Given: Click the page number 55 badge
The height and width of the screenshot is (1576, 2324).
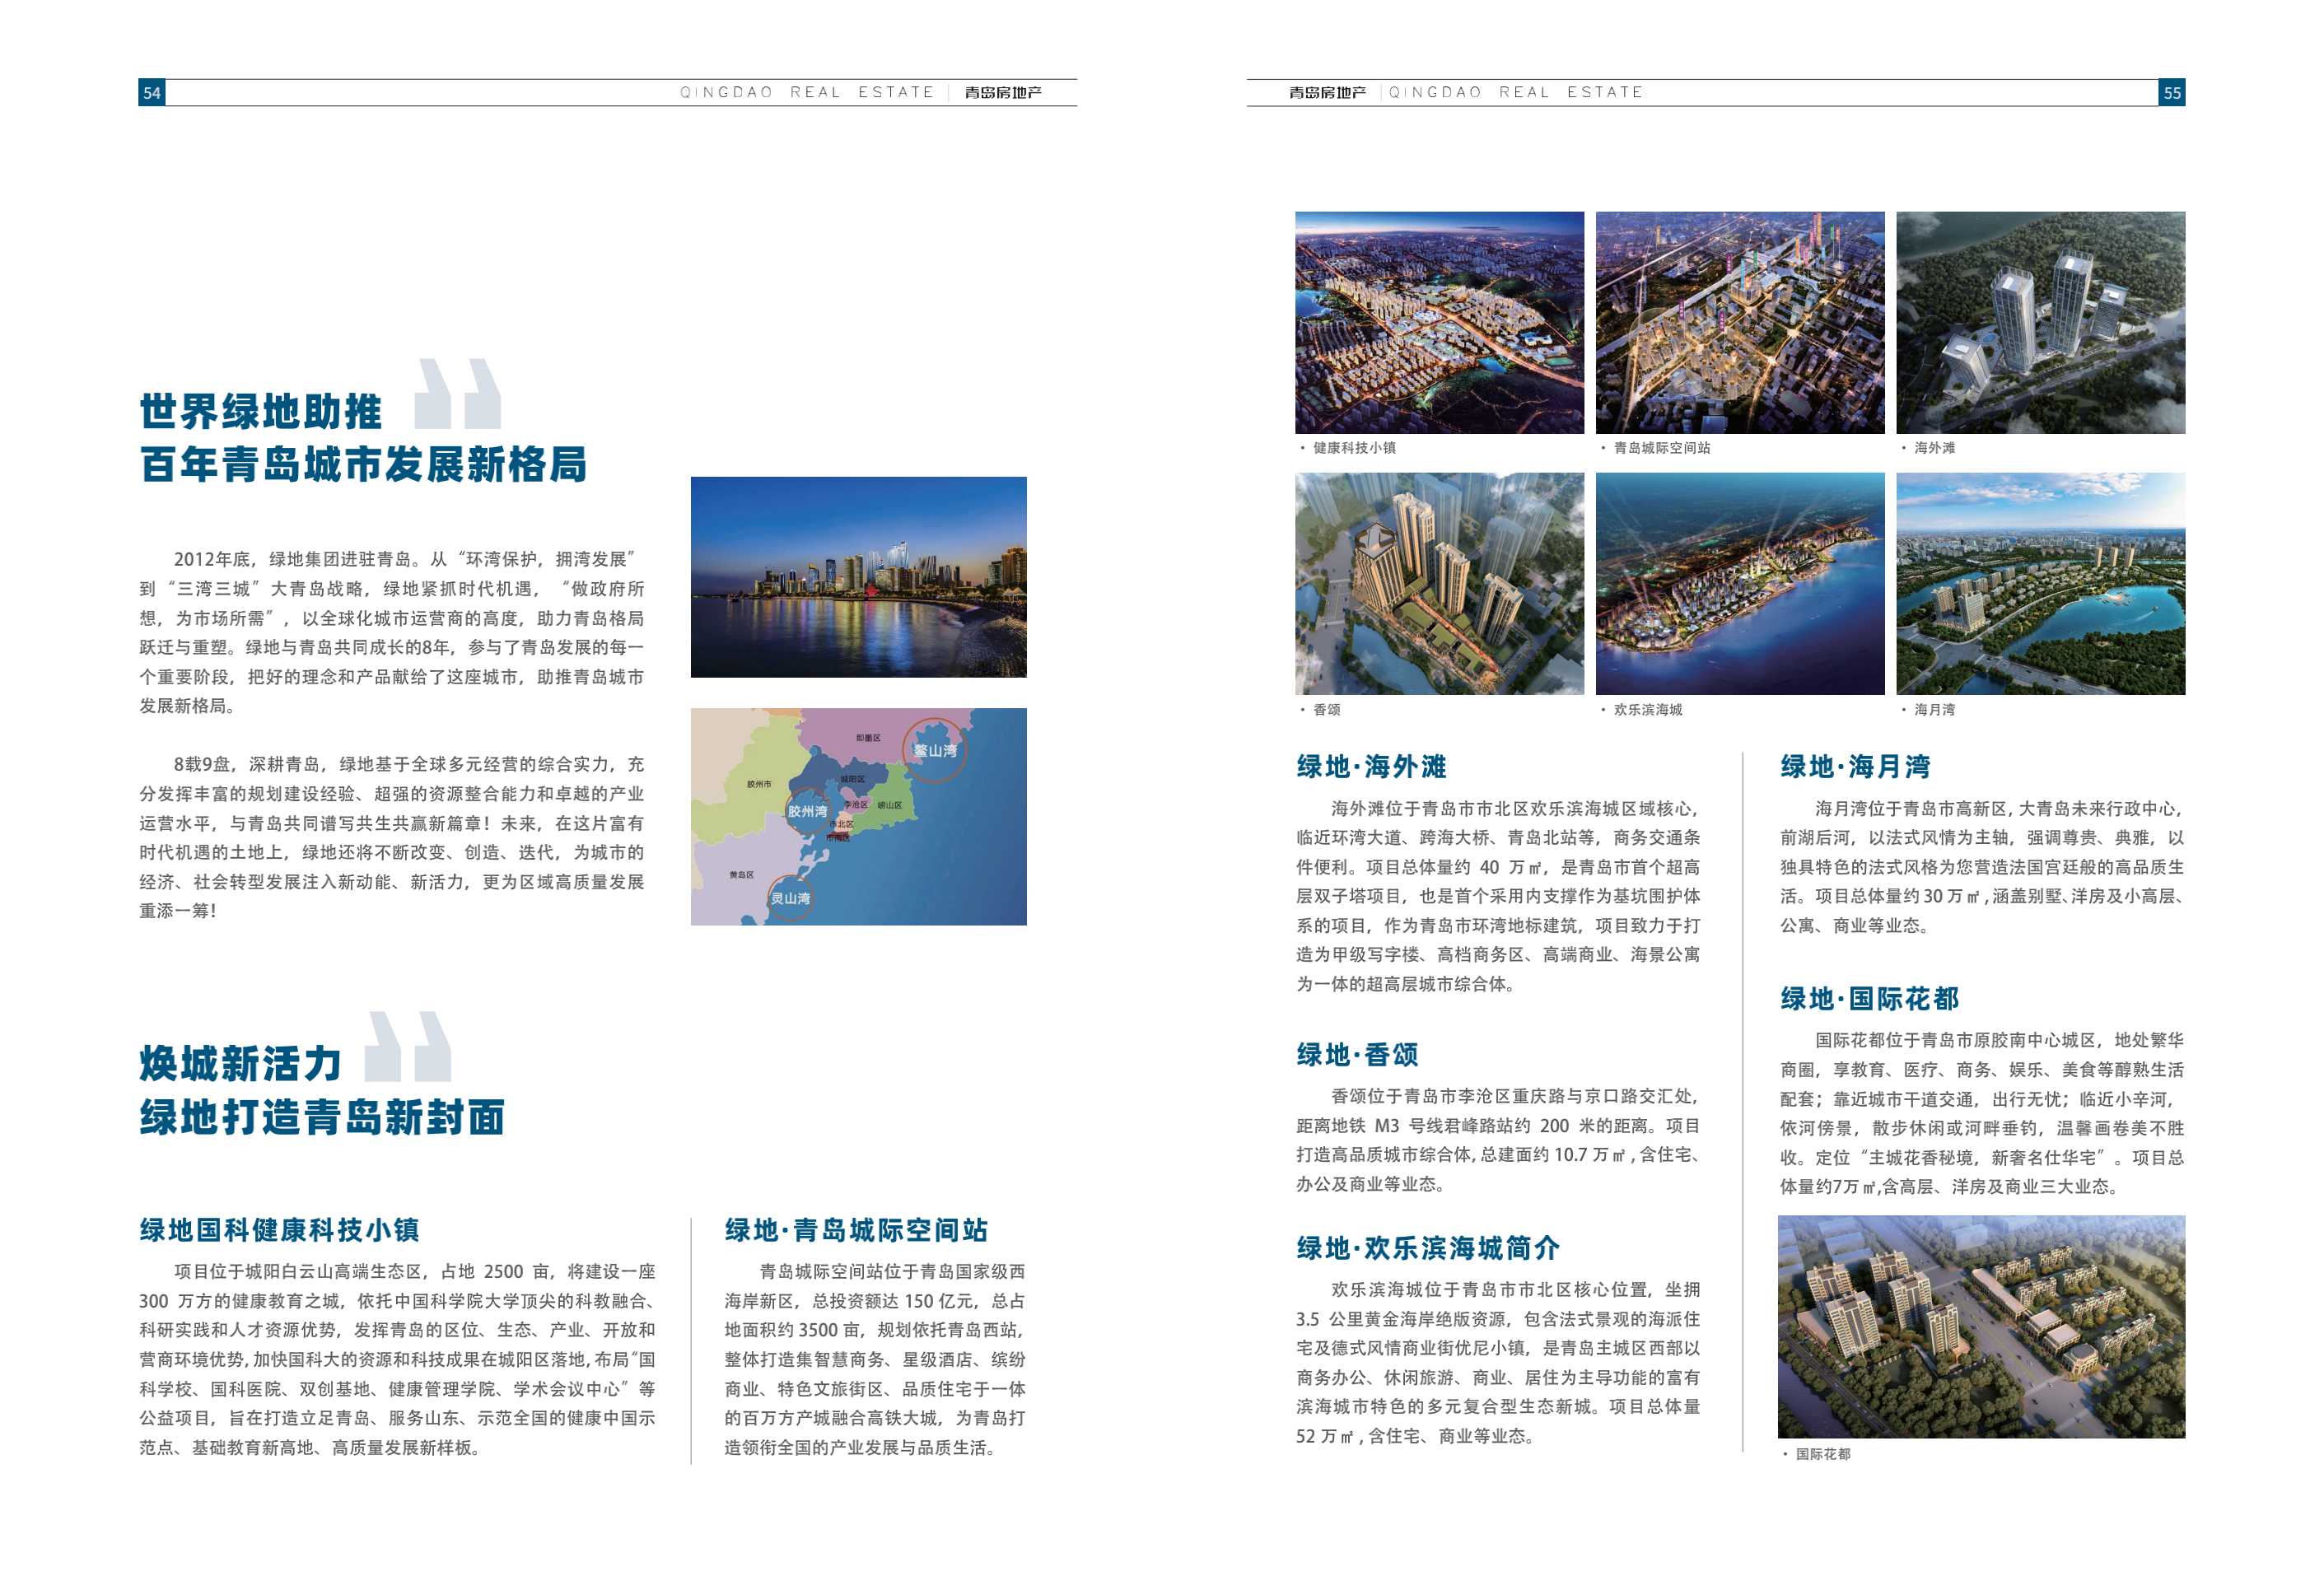Looking at the screenshot, I should (2171, 93).
